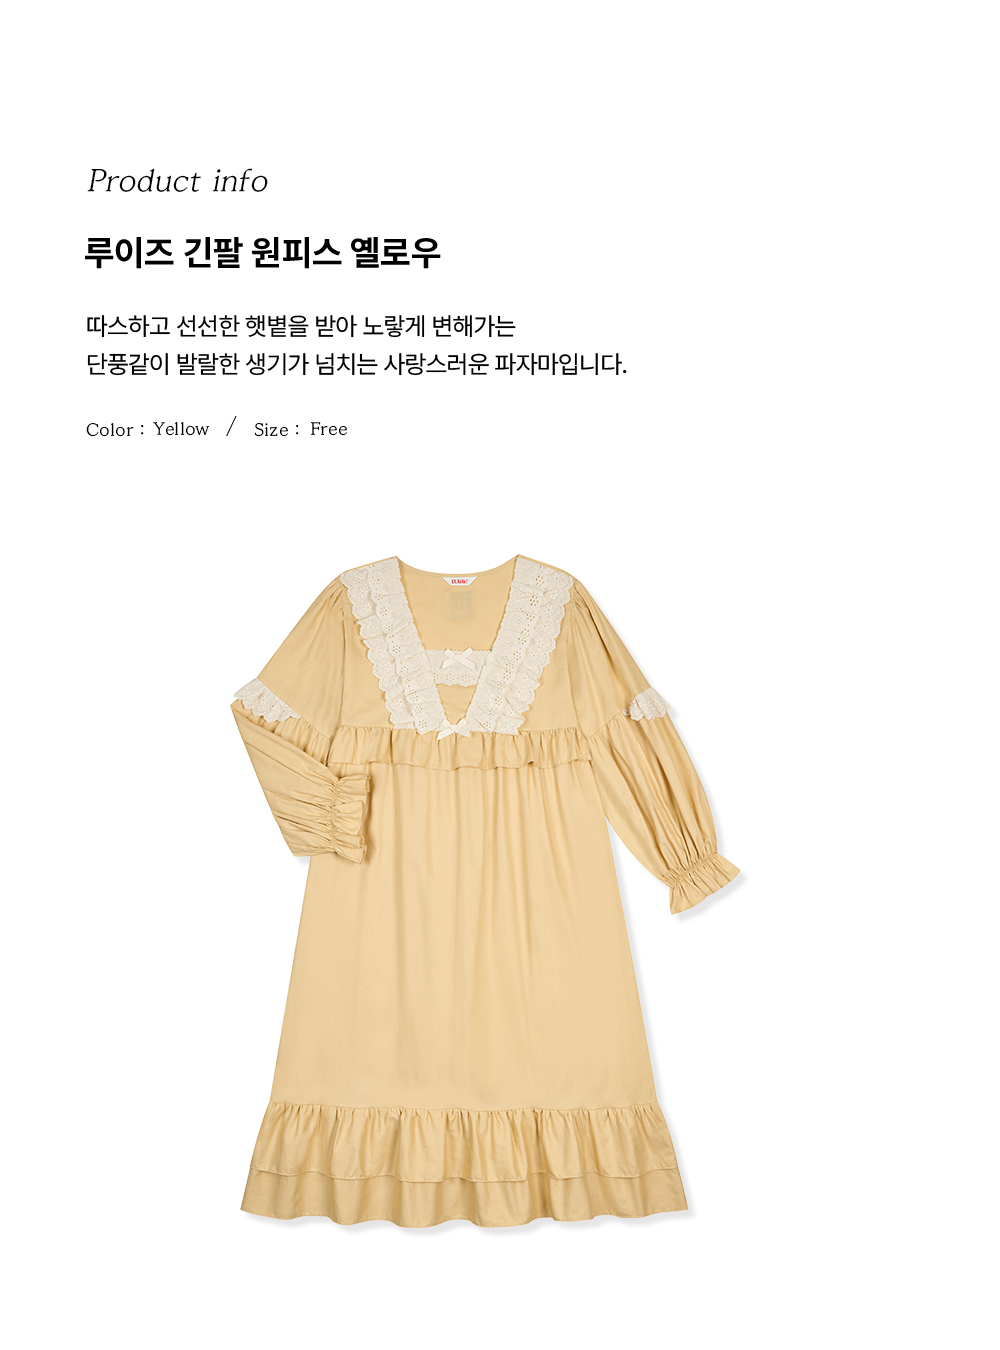Viewport: 1000px width, 1350px height.
Task: Click the first description line text
Action: click(x=301, y=326)
